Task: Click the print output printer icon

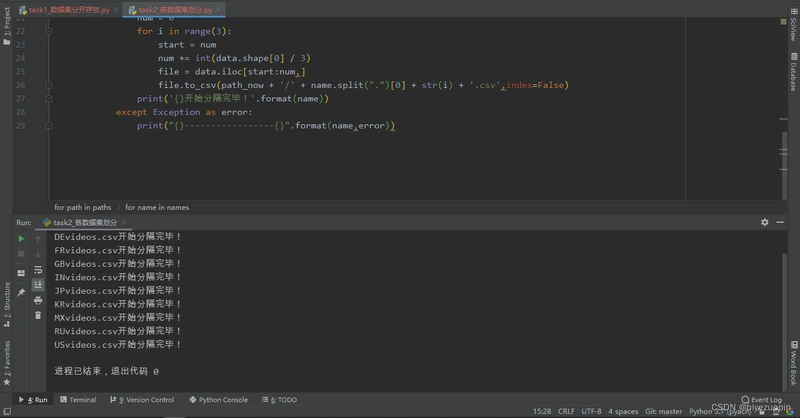Action: coord(38,300)
